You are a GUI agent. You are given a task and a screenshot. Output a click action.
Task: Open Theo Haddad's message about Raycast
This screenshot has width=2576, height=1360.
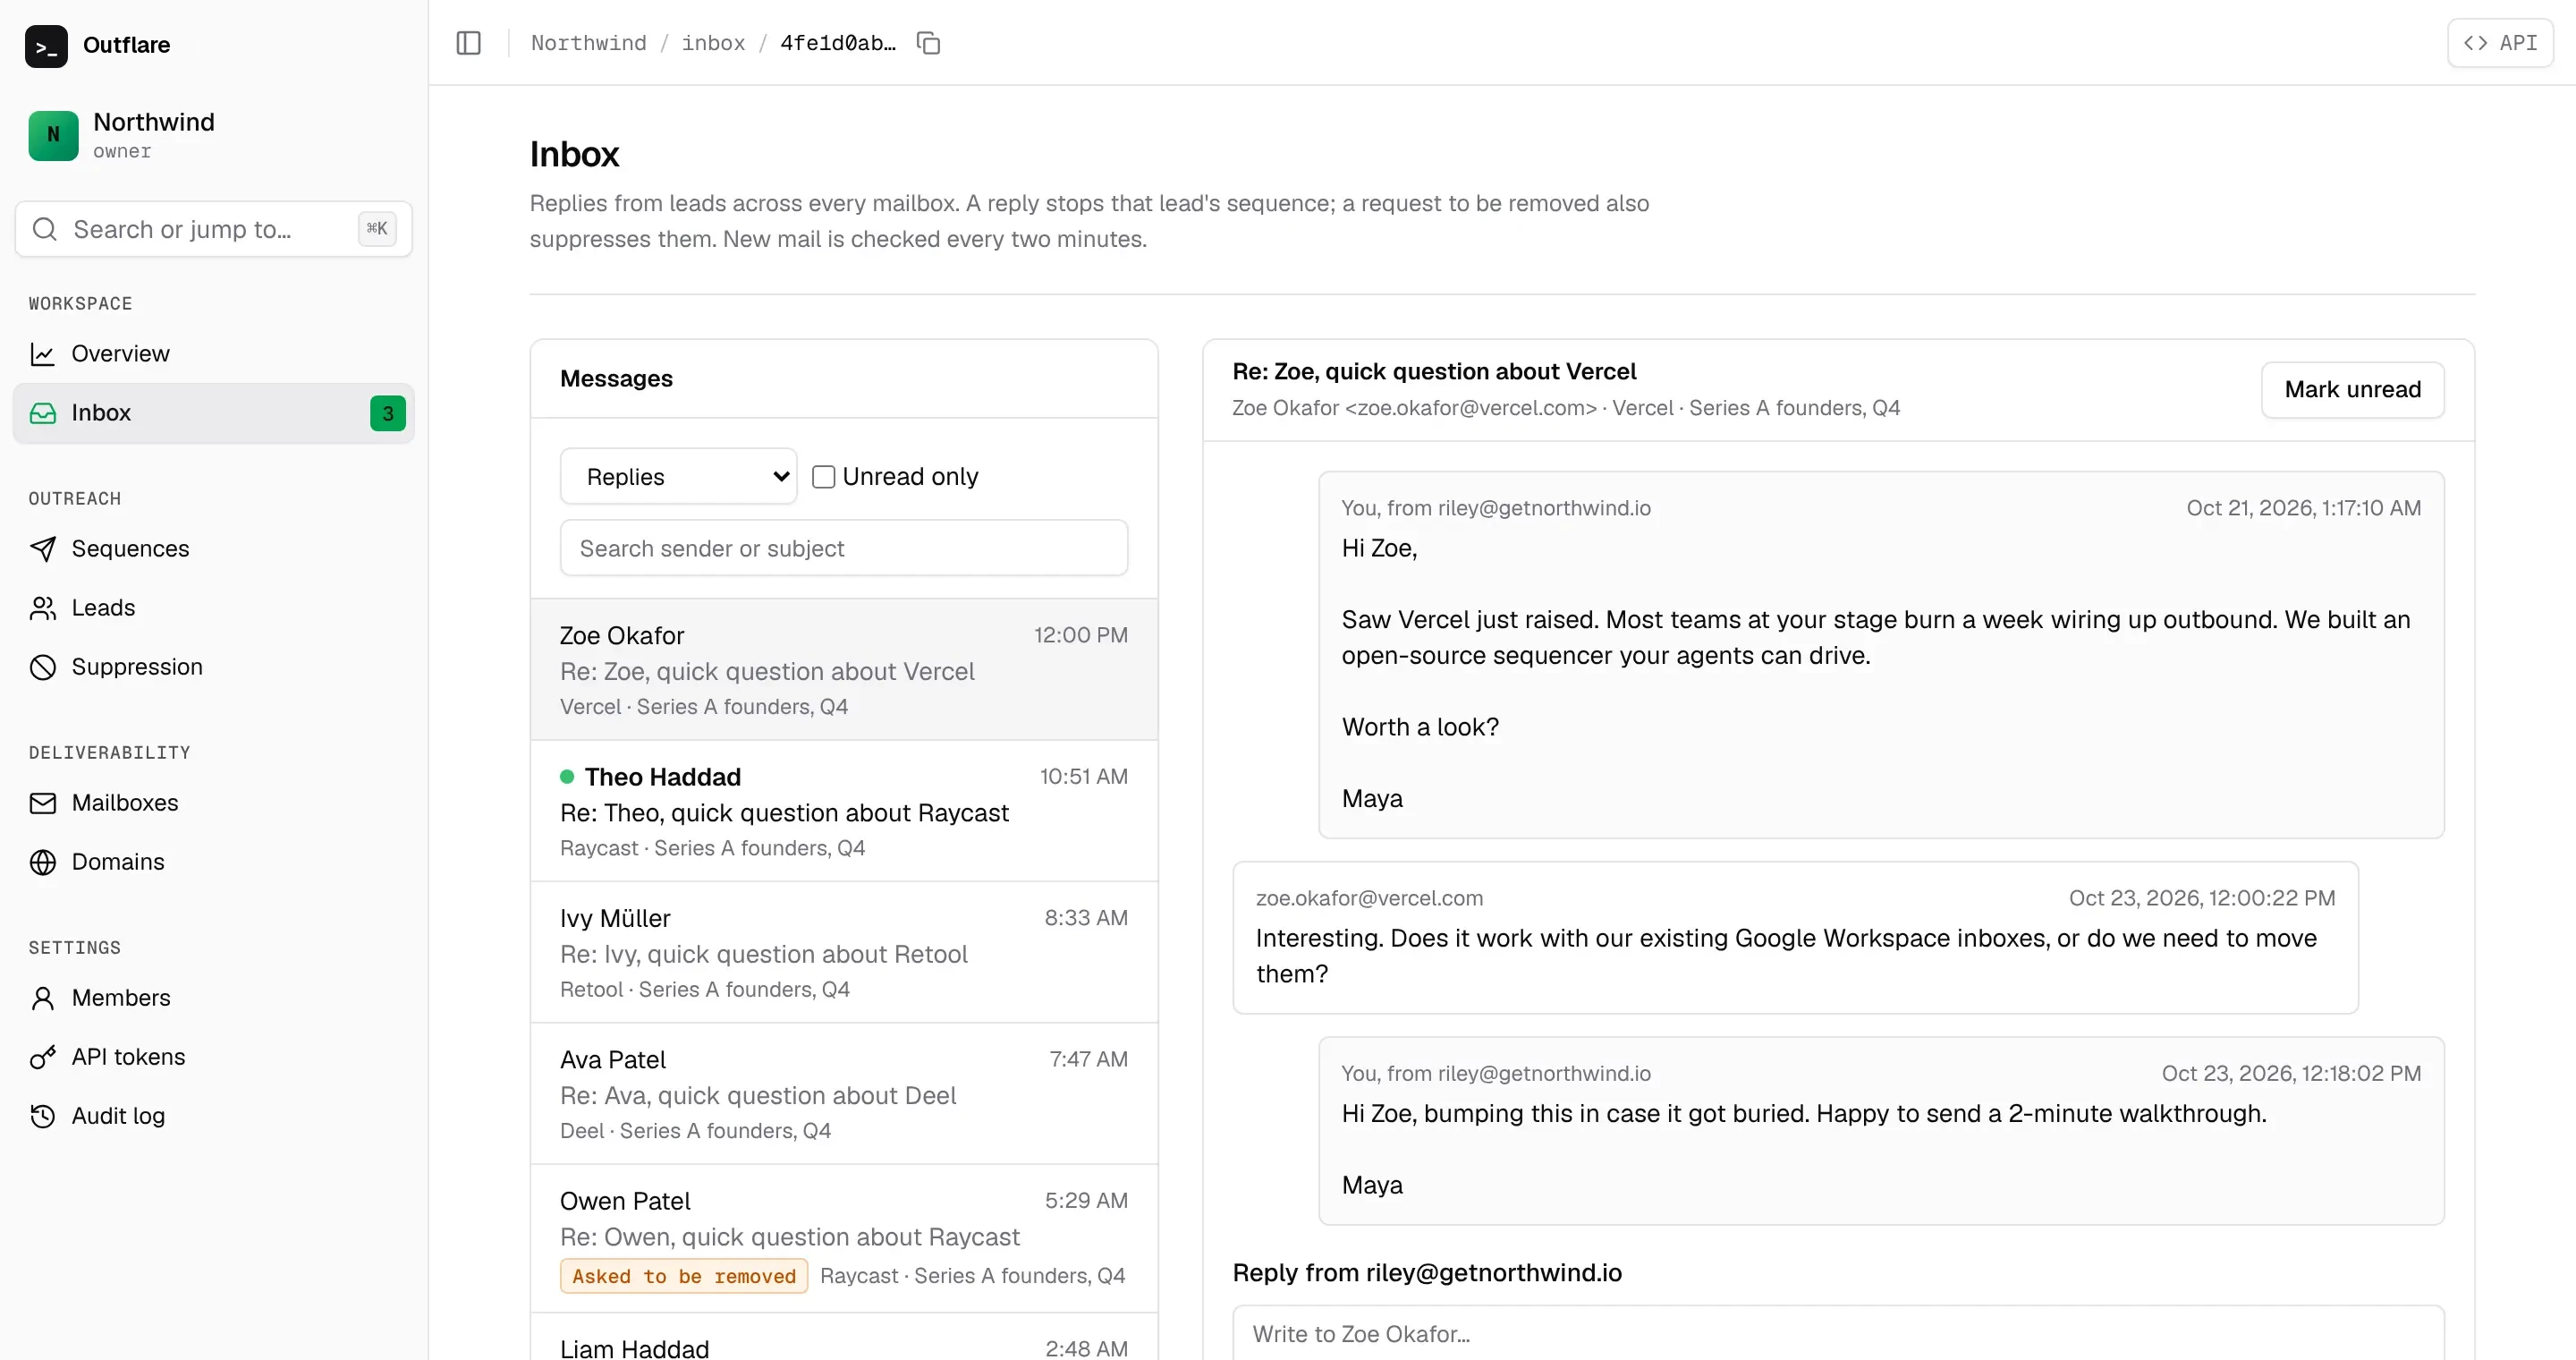844,811
